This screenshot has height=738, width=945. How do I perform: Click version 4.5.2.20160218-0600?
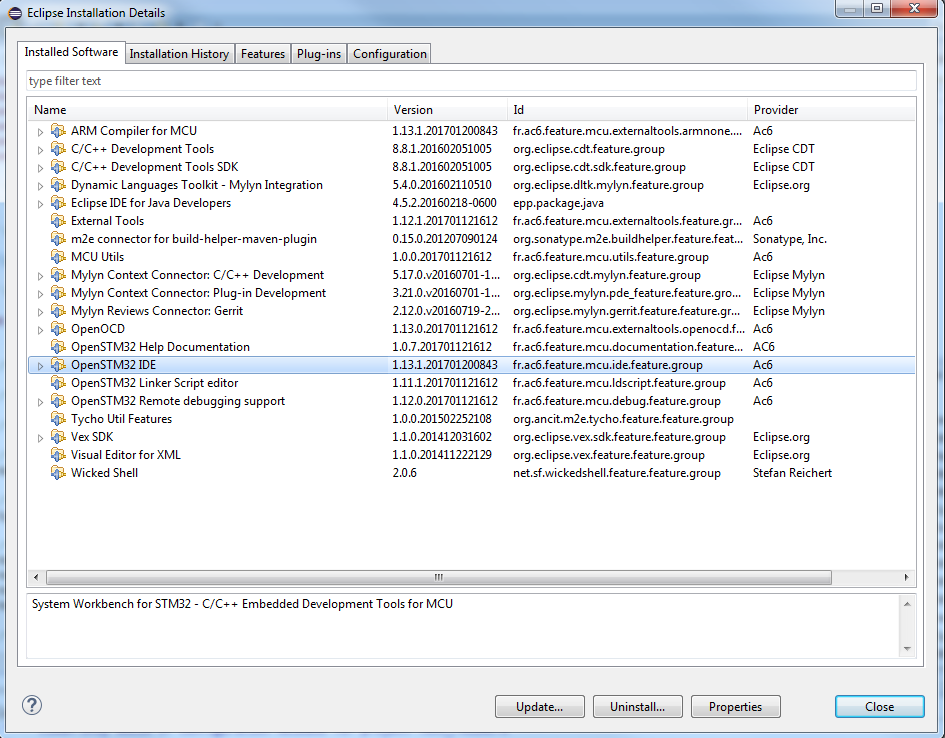(444, 203)
